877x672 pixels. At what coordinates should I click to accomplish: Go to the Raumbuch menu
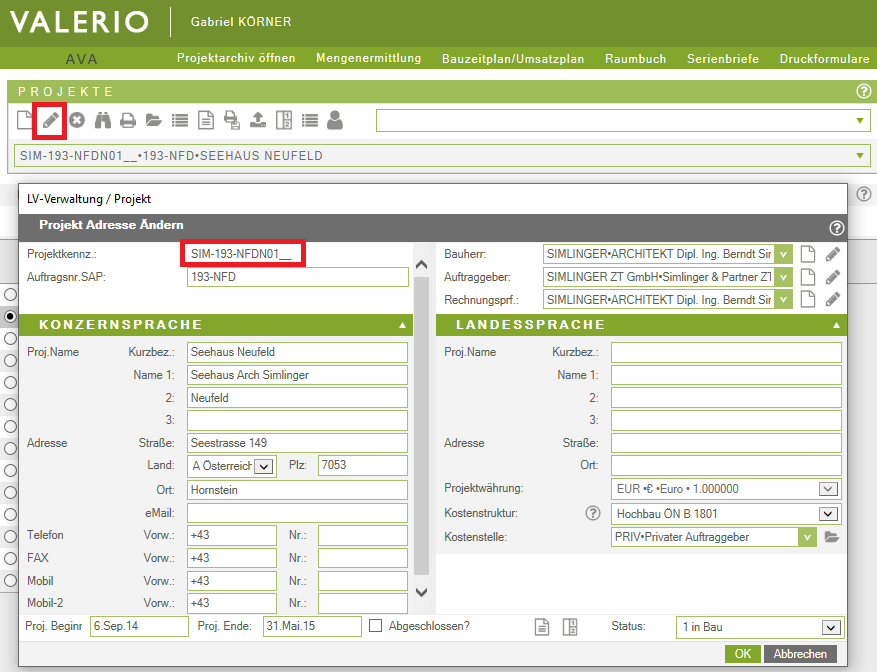pyautogui.click(x=635, y=59)
